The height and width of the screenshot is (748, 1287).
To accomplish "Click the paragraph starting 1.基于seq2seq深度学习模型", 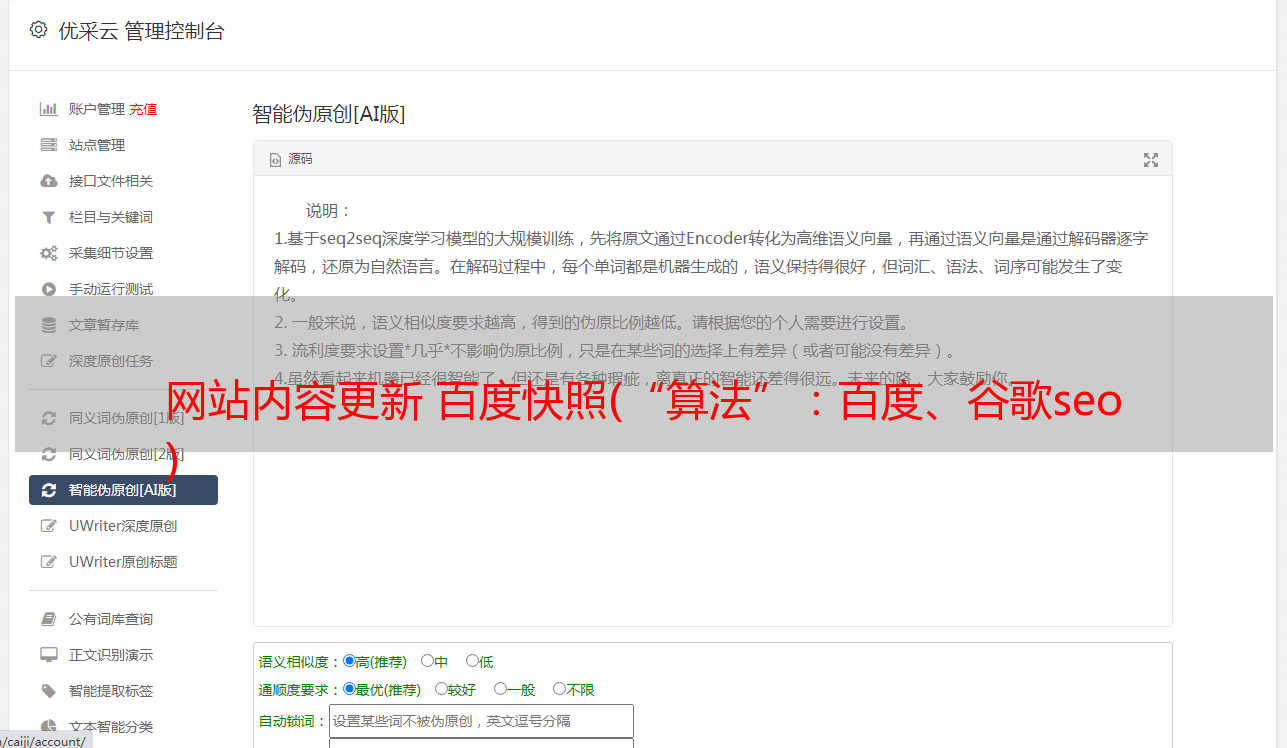I will tap(711, 267).
